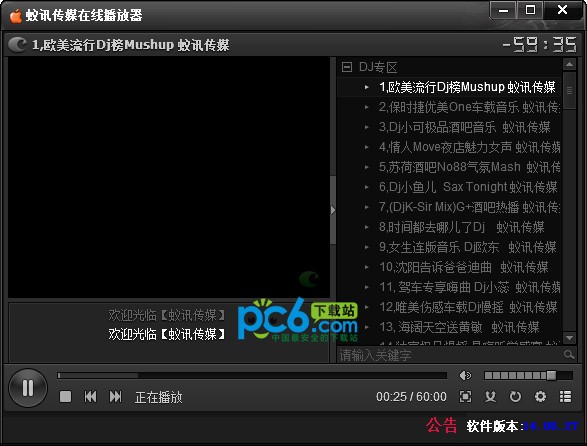Click the highlighted 欢迎光临【蚊讯传媒】 lyric line
587x446 pixels.
click(167, 334)
